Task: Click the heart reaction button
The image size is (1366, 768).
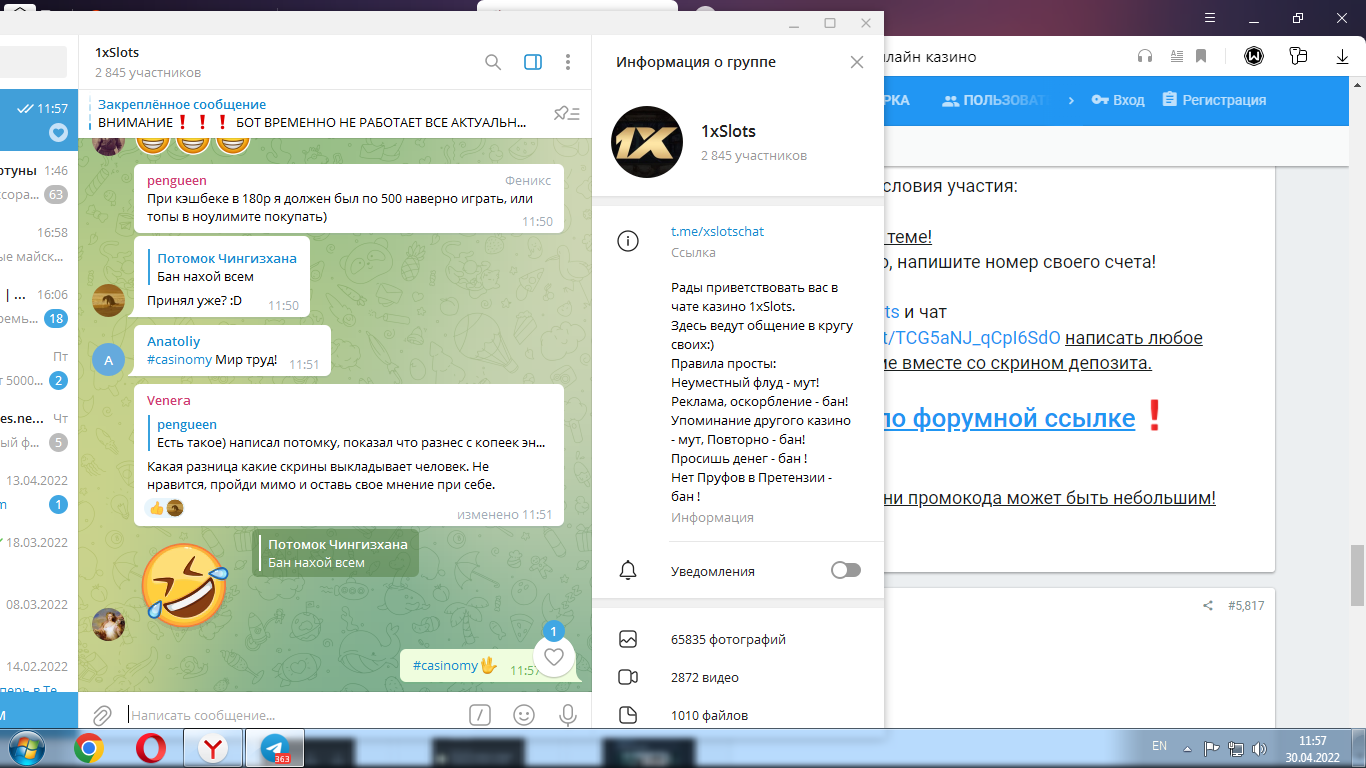Action: tap(554, 657)
